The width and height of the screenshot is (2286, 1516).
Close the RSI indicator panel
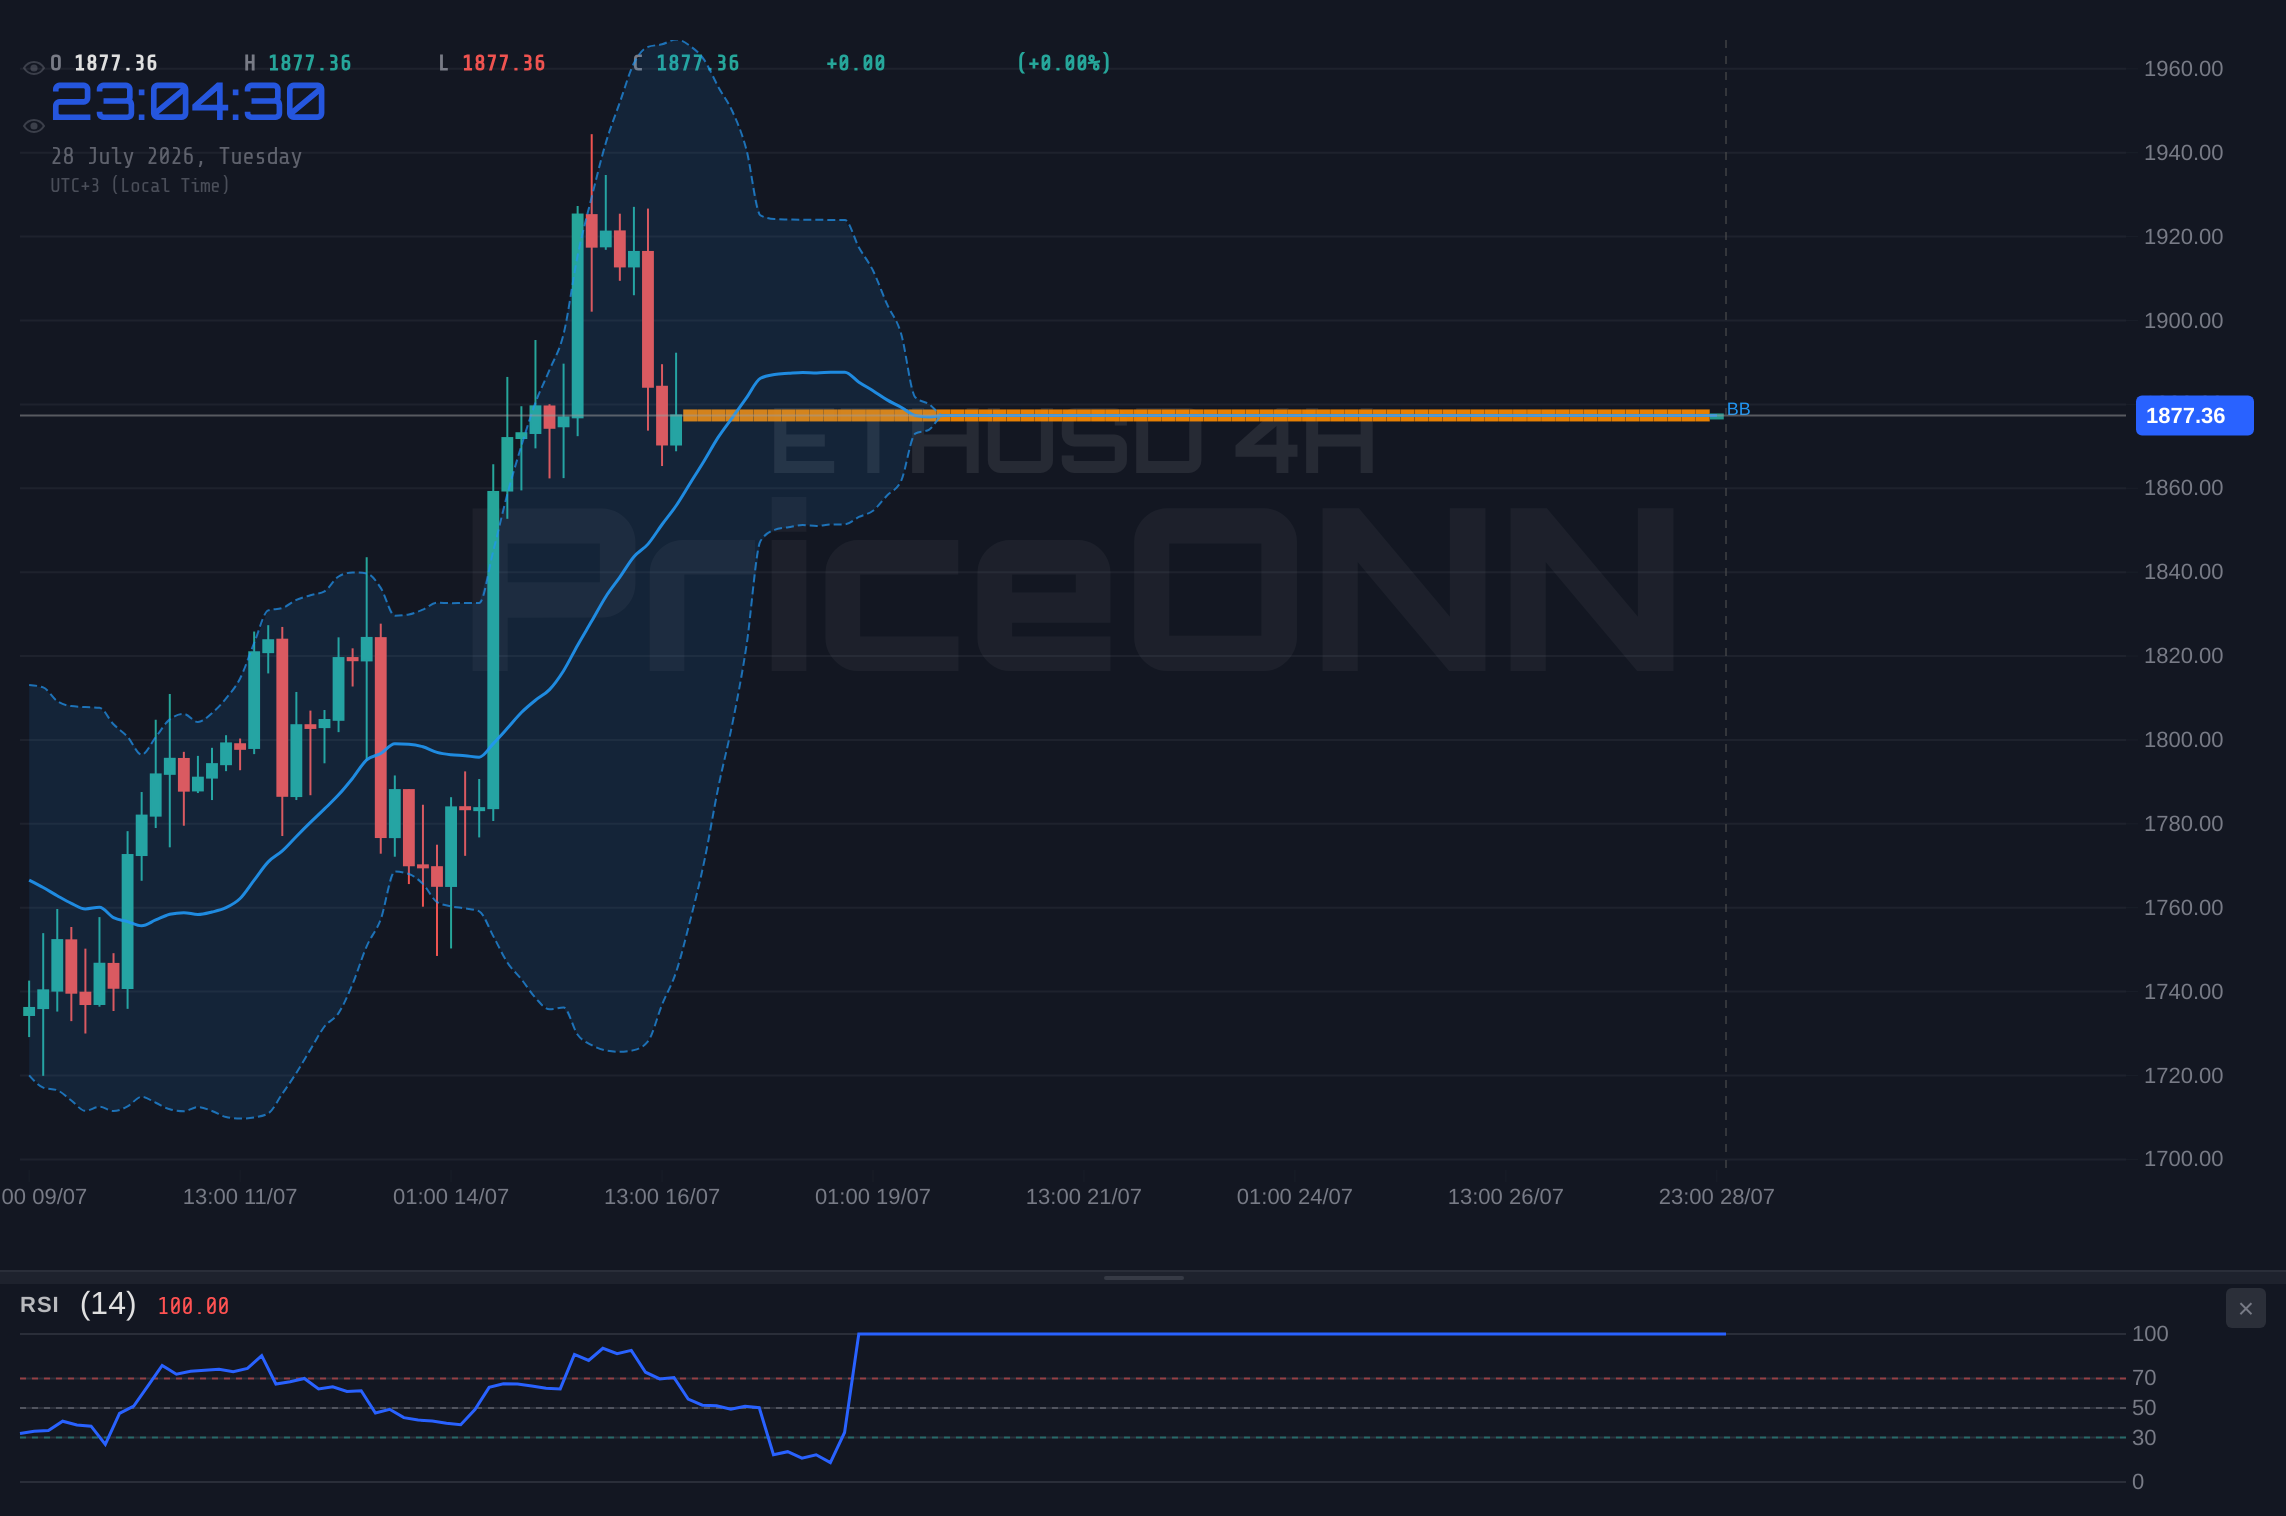2245,1308
